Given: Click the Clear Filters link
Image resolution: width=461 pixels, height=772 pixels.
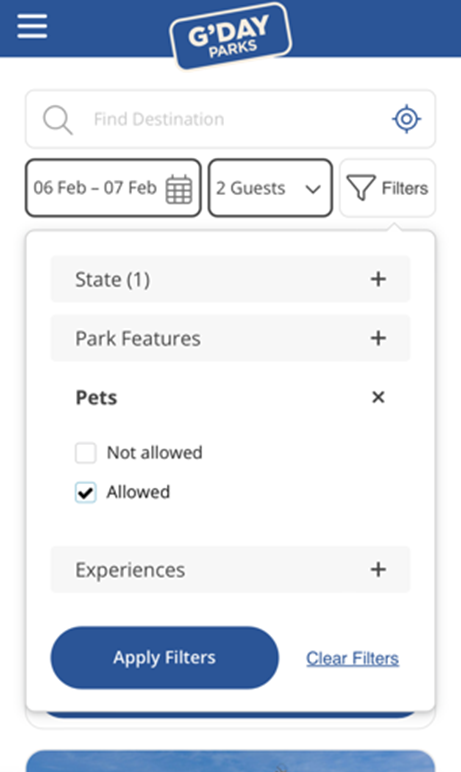Looking at the screenshot, I should point(353,658).
